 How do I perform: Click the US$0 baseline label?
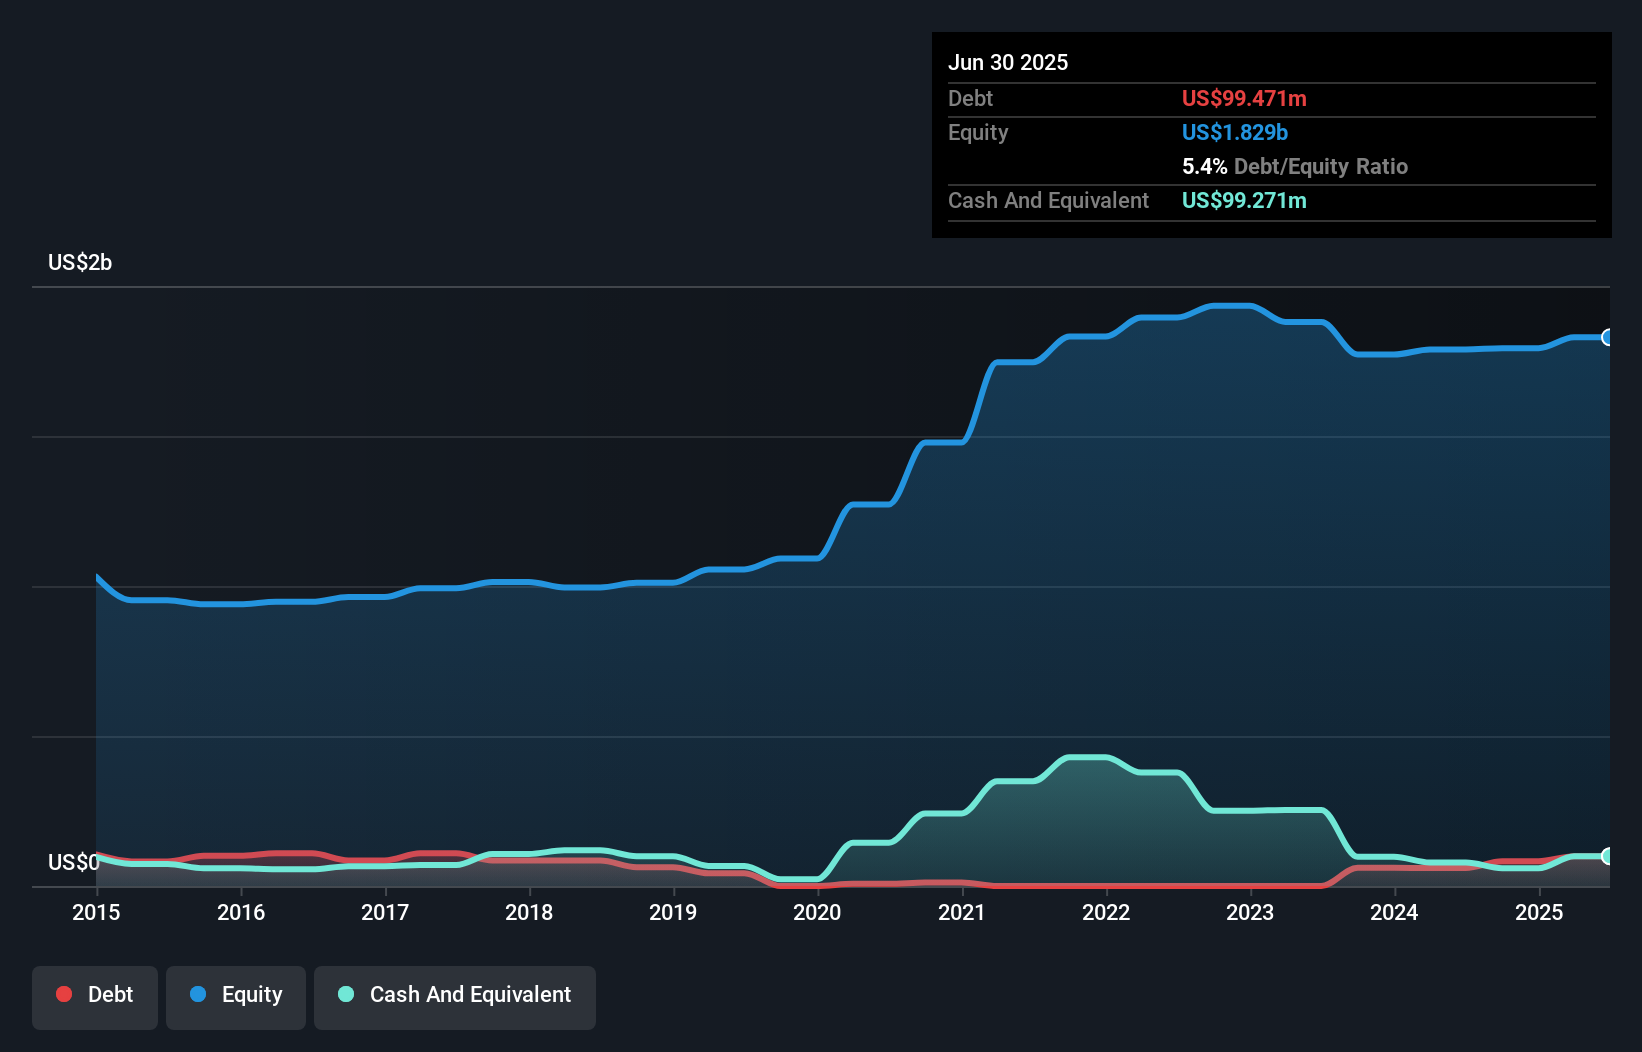[x=73, y=861]
